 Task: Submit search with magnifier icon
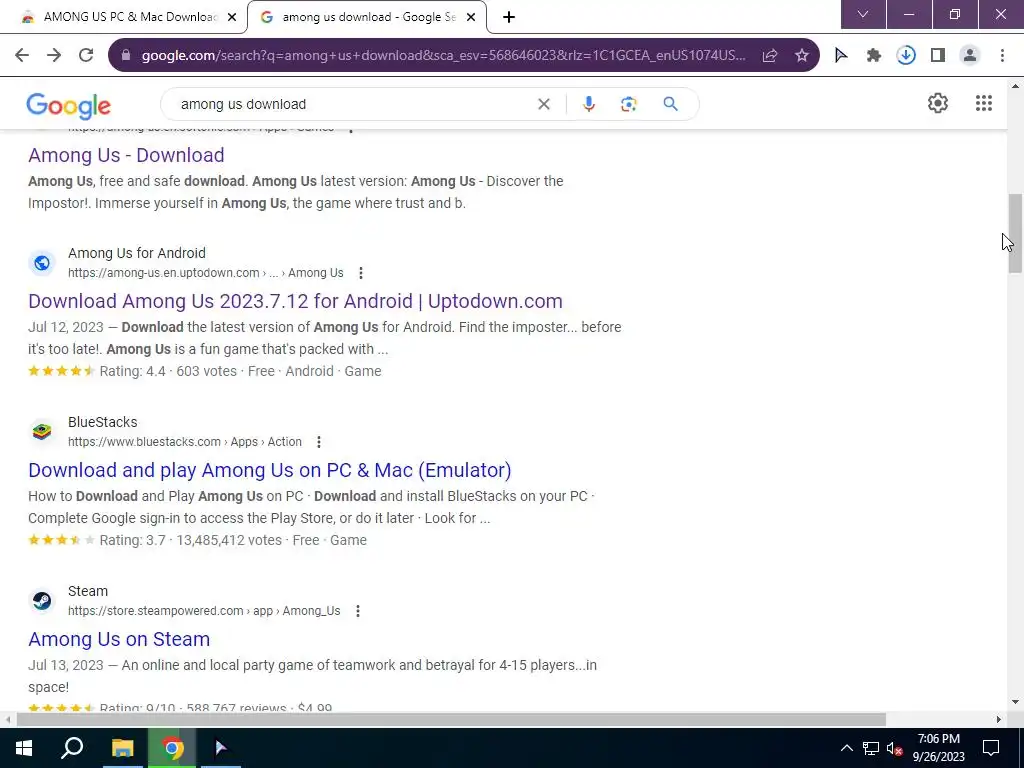tap(671, 104)
